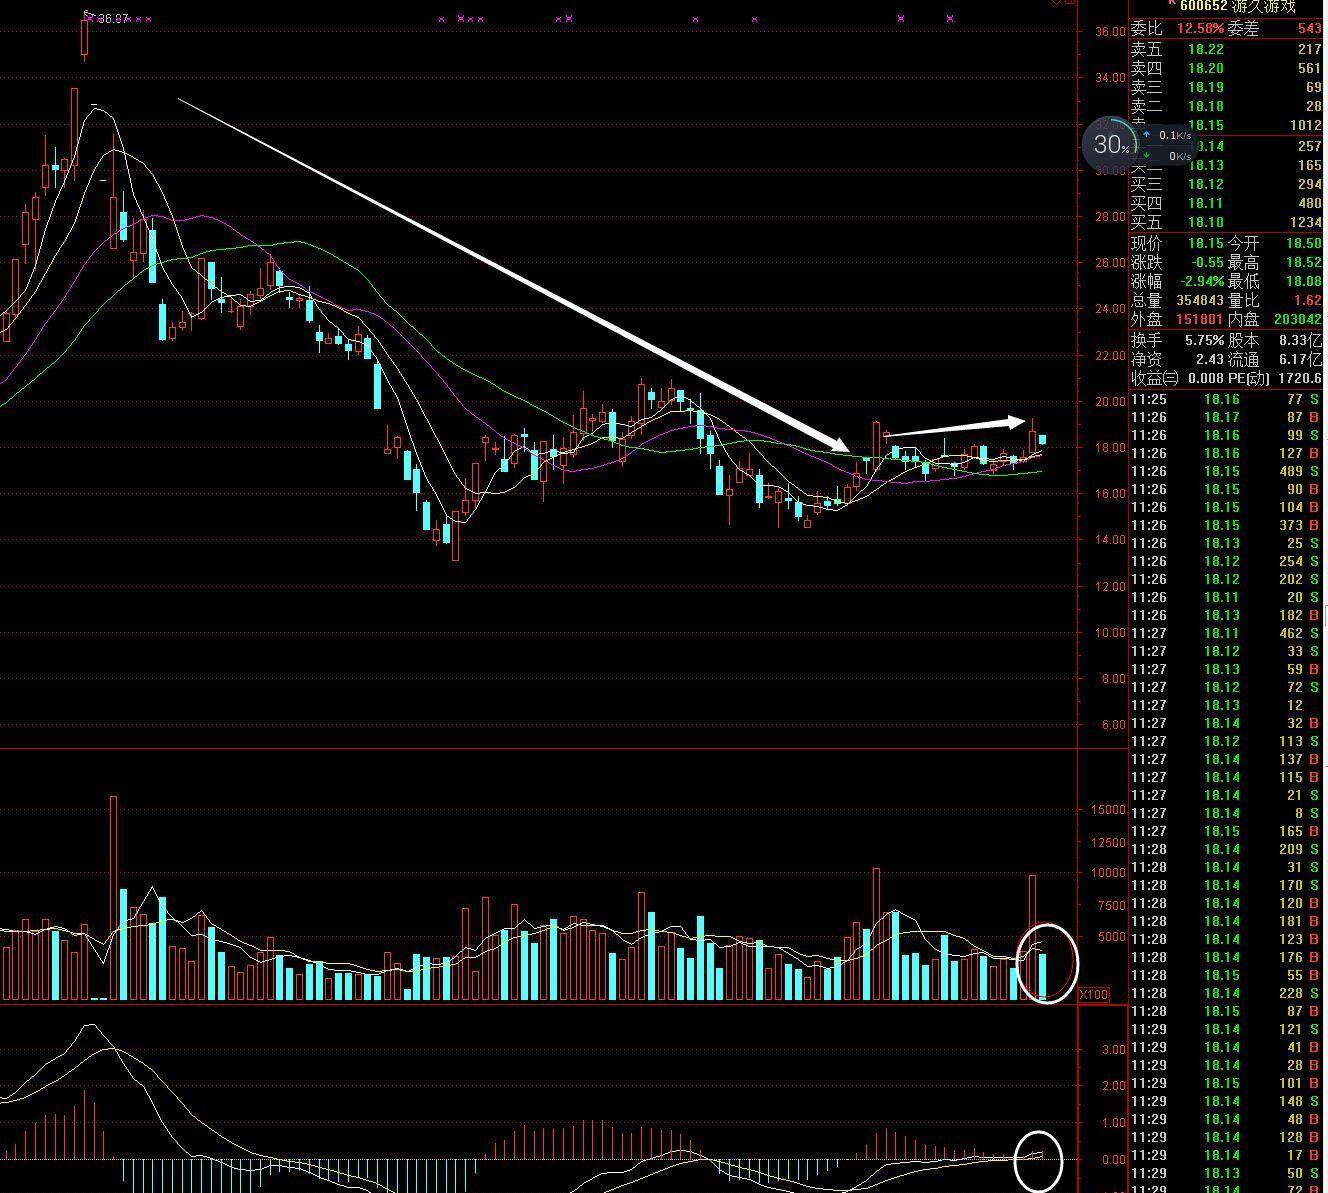Image resolution: width=1328 pixels, height=1193 pixels.
Task: Select the 18.11 462 S tick row
Action: (x=1226, y=633)
